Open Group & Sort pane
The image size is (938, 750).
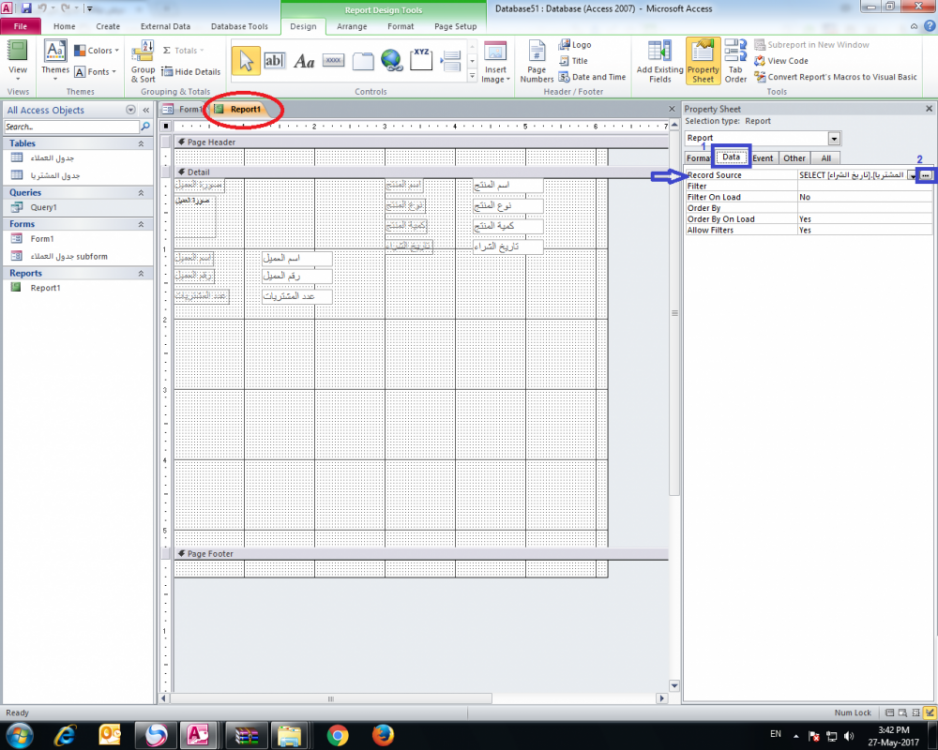(143, 61)
